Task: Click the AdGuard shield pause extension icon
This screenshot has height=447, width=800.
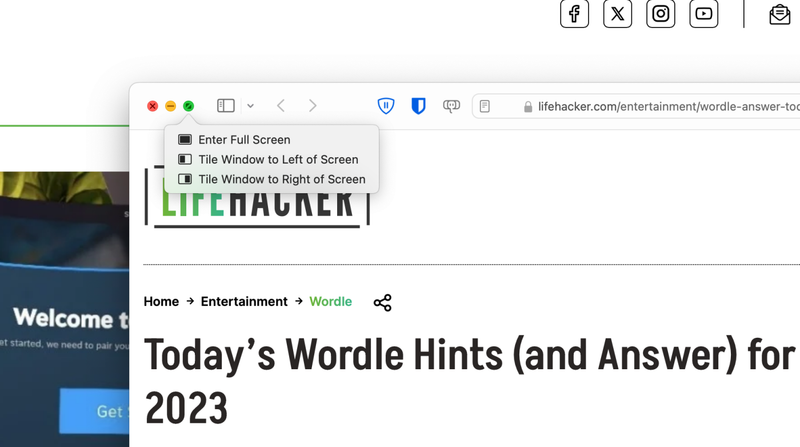Action: (x=386, y=106)
